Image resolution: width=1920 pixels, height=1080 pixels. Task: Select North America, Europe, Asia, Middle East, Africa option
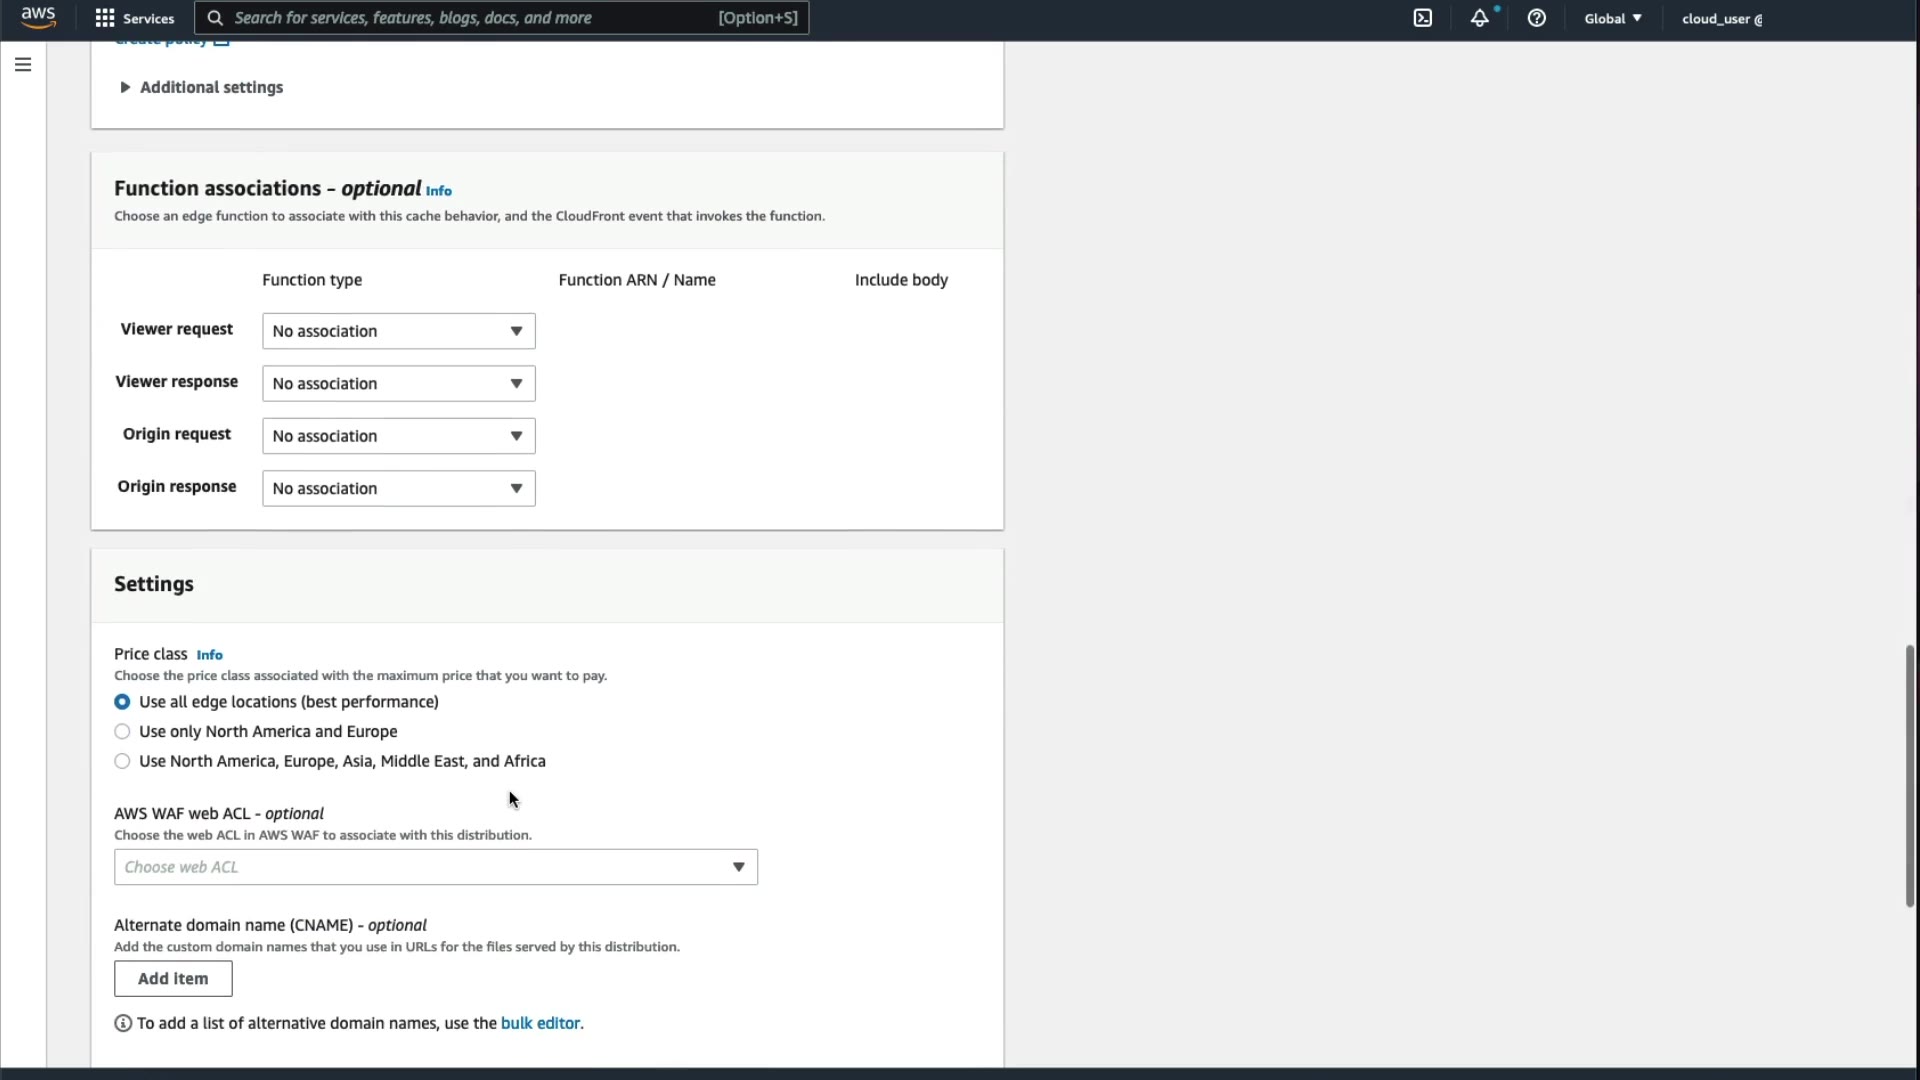click(x=122, y=761)
